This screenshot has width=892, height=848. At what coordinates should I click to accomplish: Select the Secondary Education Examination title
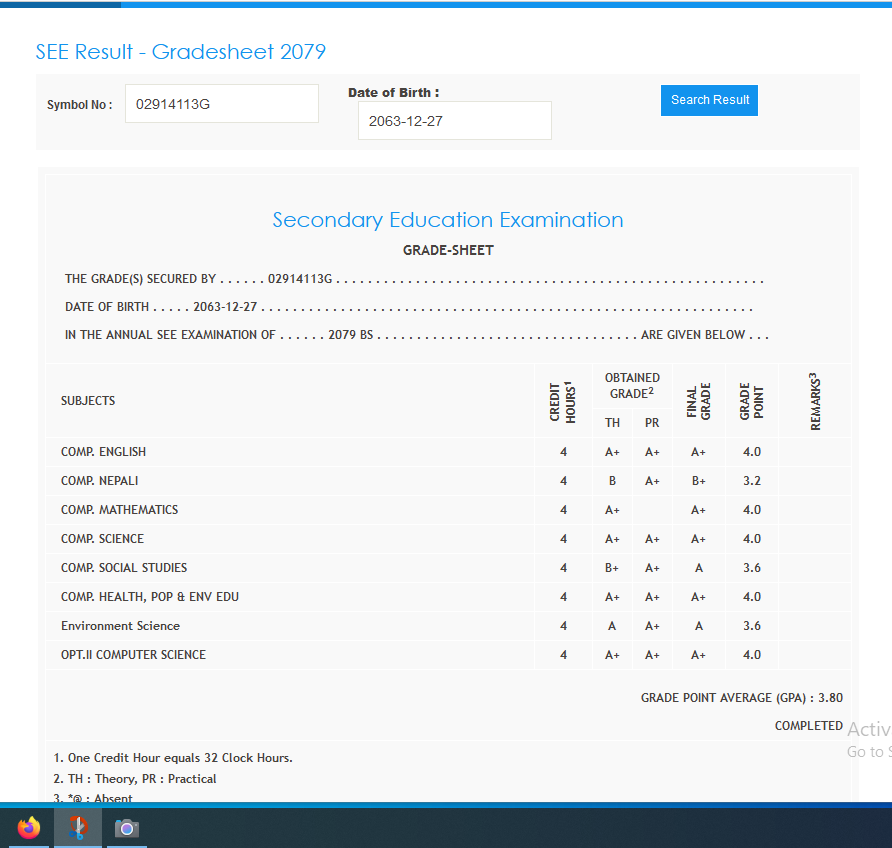(x=448, y=220)
